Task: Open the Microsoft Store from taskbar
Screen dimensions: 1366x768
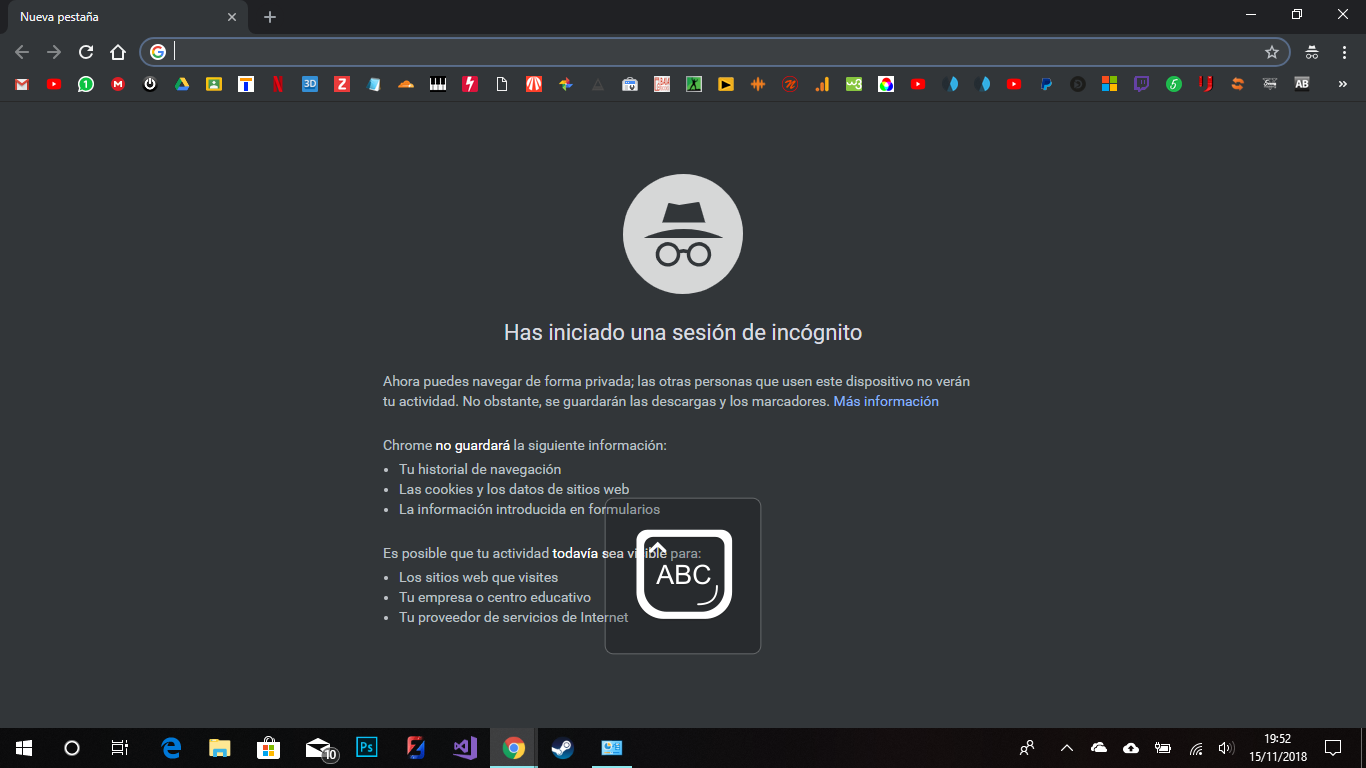Action: pyautogui.click(x=268, y=748)
